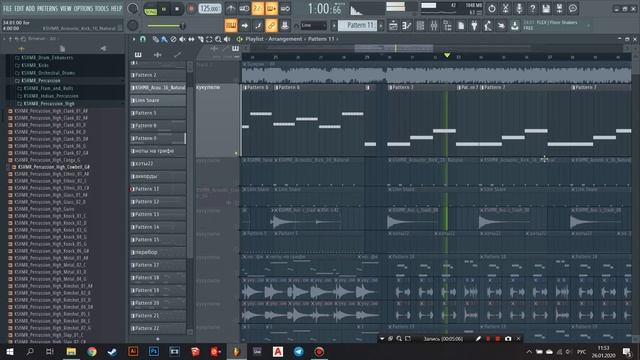Toggle wait for input to start playing
The height and width of the screenshot is (360, 640).
[244, 9]
